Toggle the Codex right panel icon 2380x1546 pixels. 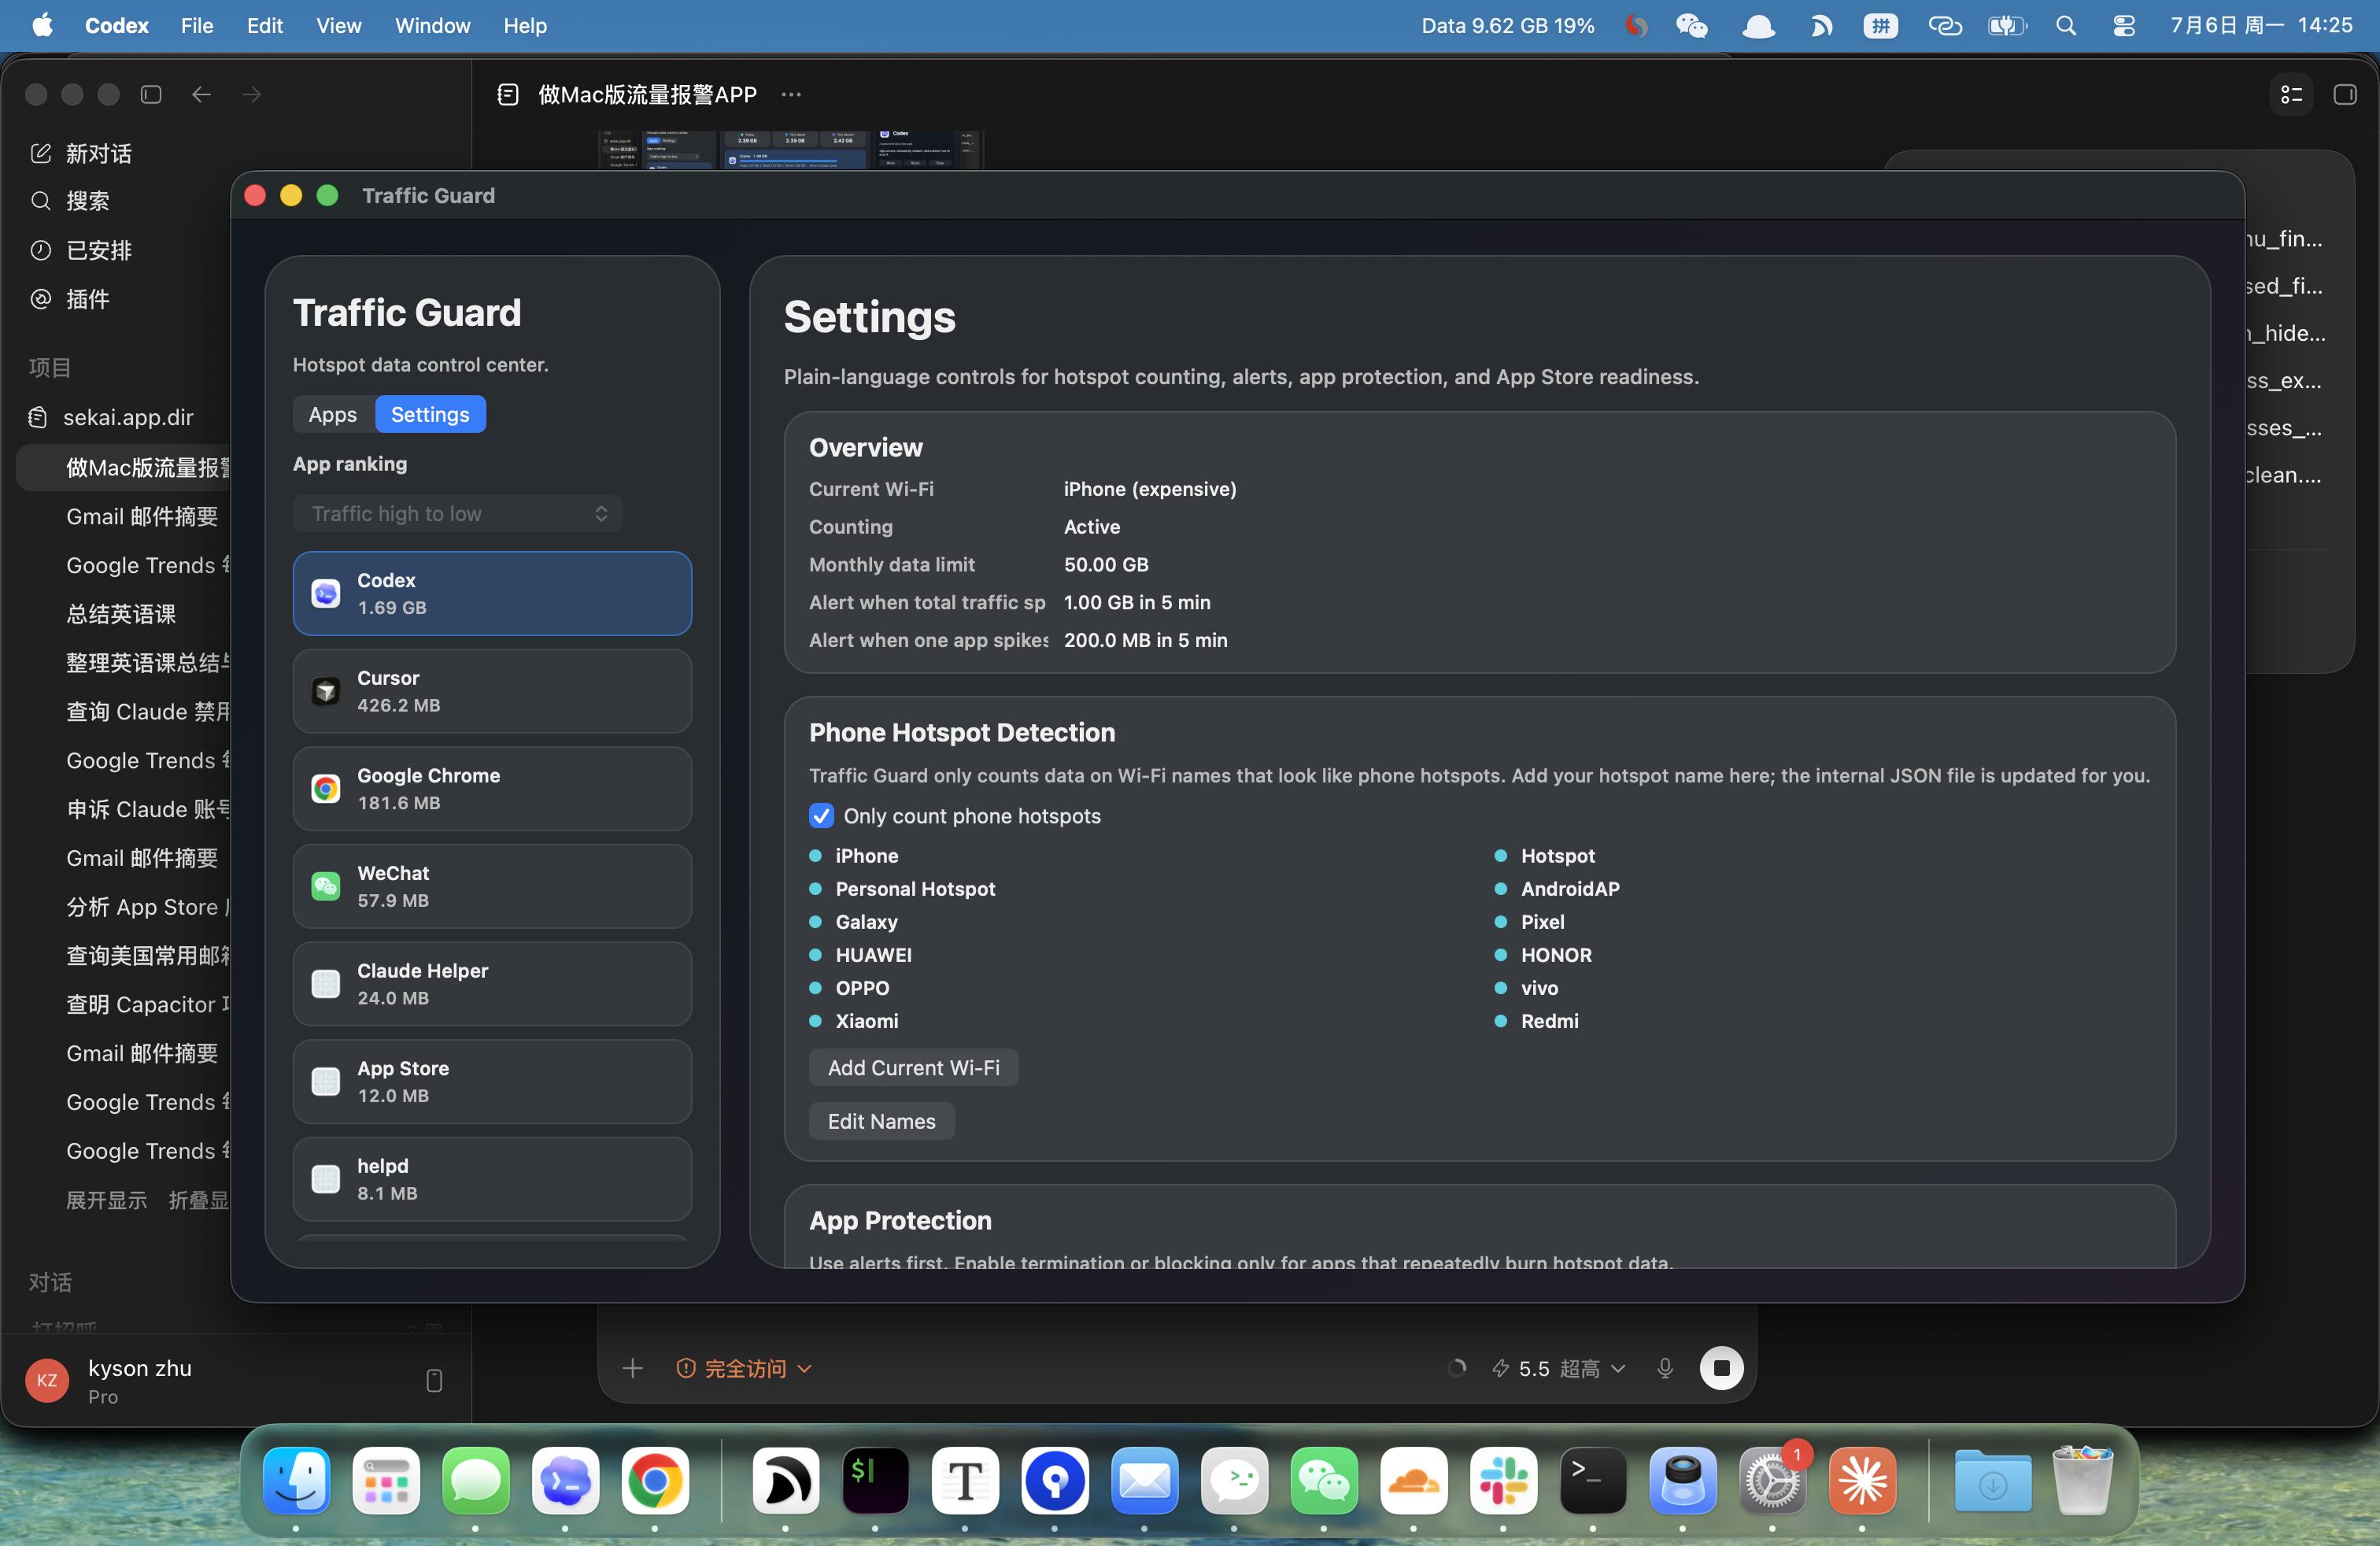tap(2345, 94)
